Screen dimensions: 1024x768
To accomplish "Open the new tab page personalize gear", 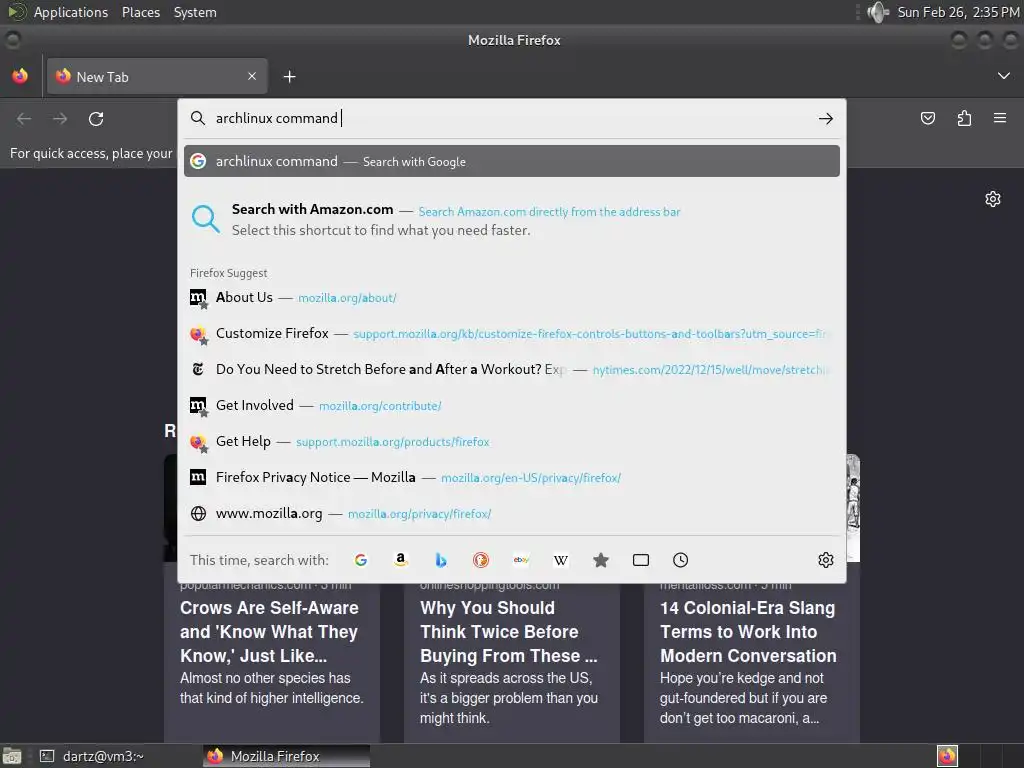I will pyautogui.click(x=993, y=199).
